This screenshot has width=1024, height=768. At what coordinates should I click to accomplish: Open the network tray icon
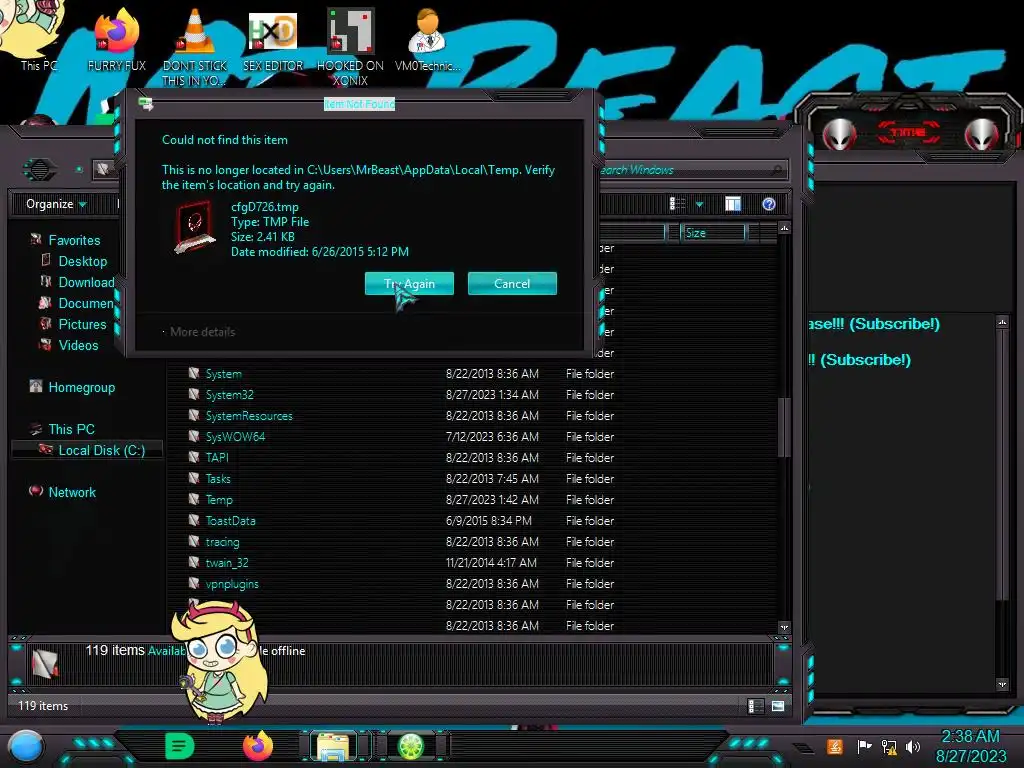pos(889,746)
